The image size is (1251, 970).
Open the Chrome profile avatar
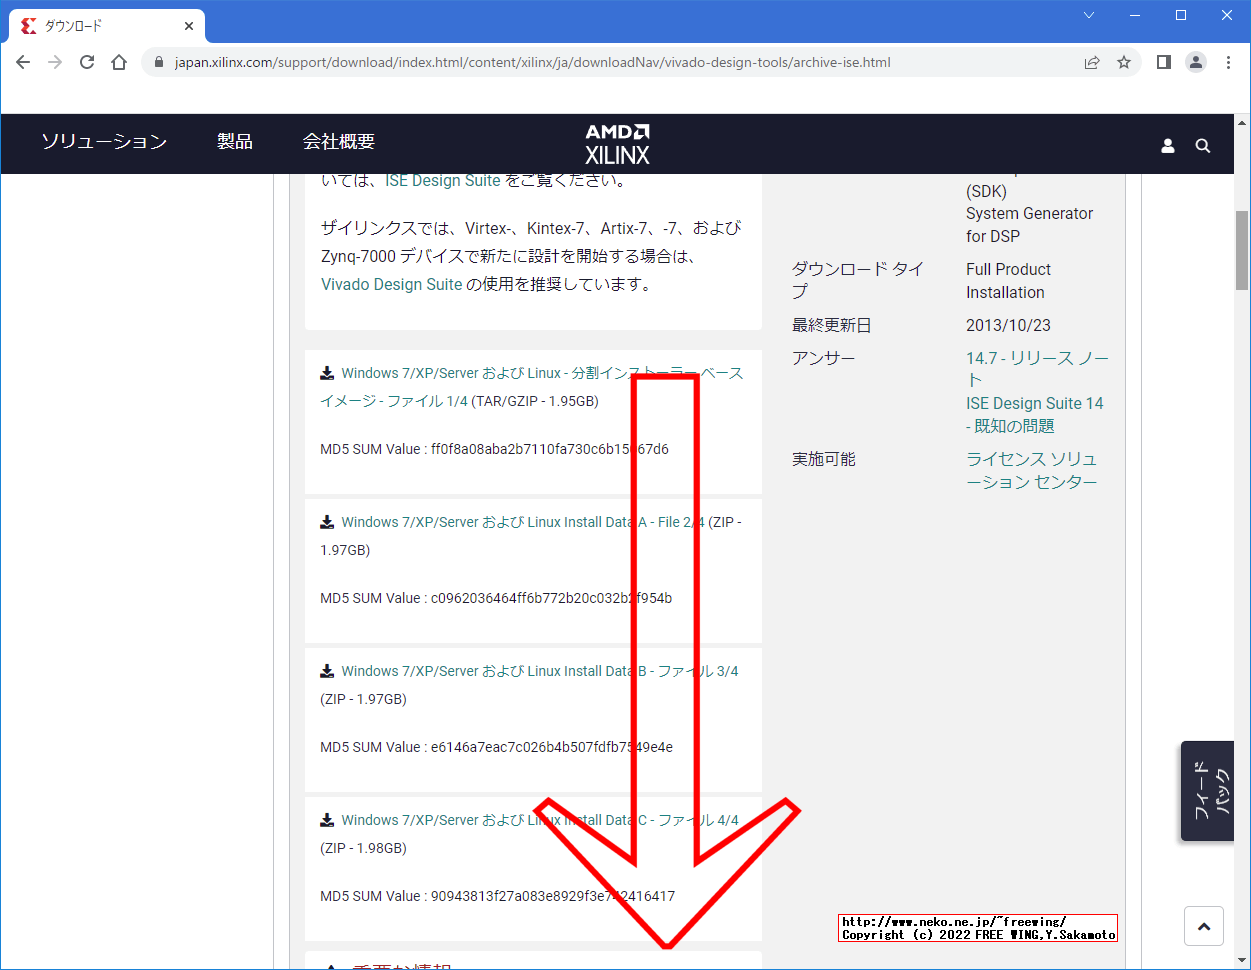pyautogui.click(x=1195, y=61)
